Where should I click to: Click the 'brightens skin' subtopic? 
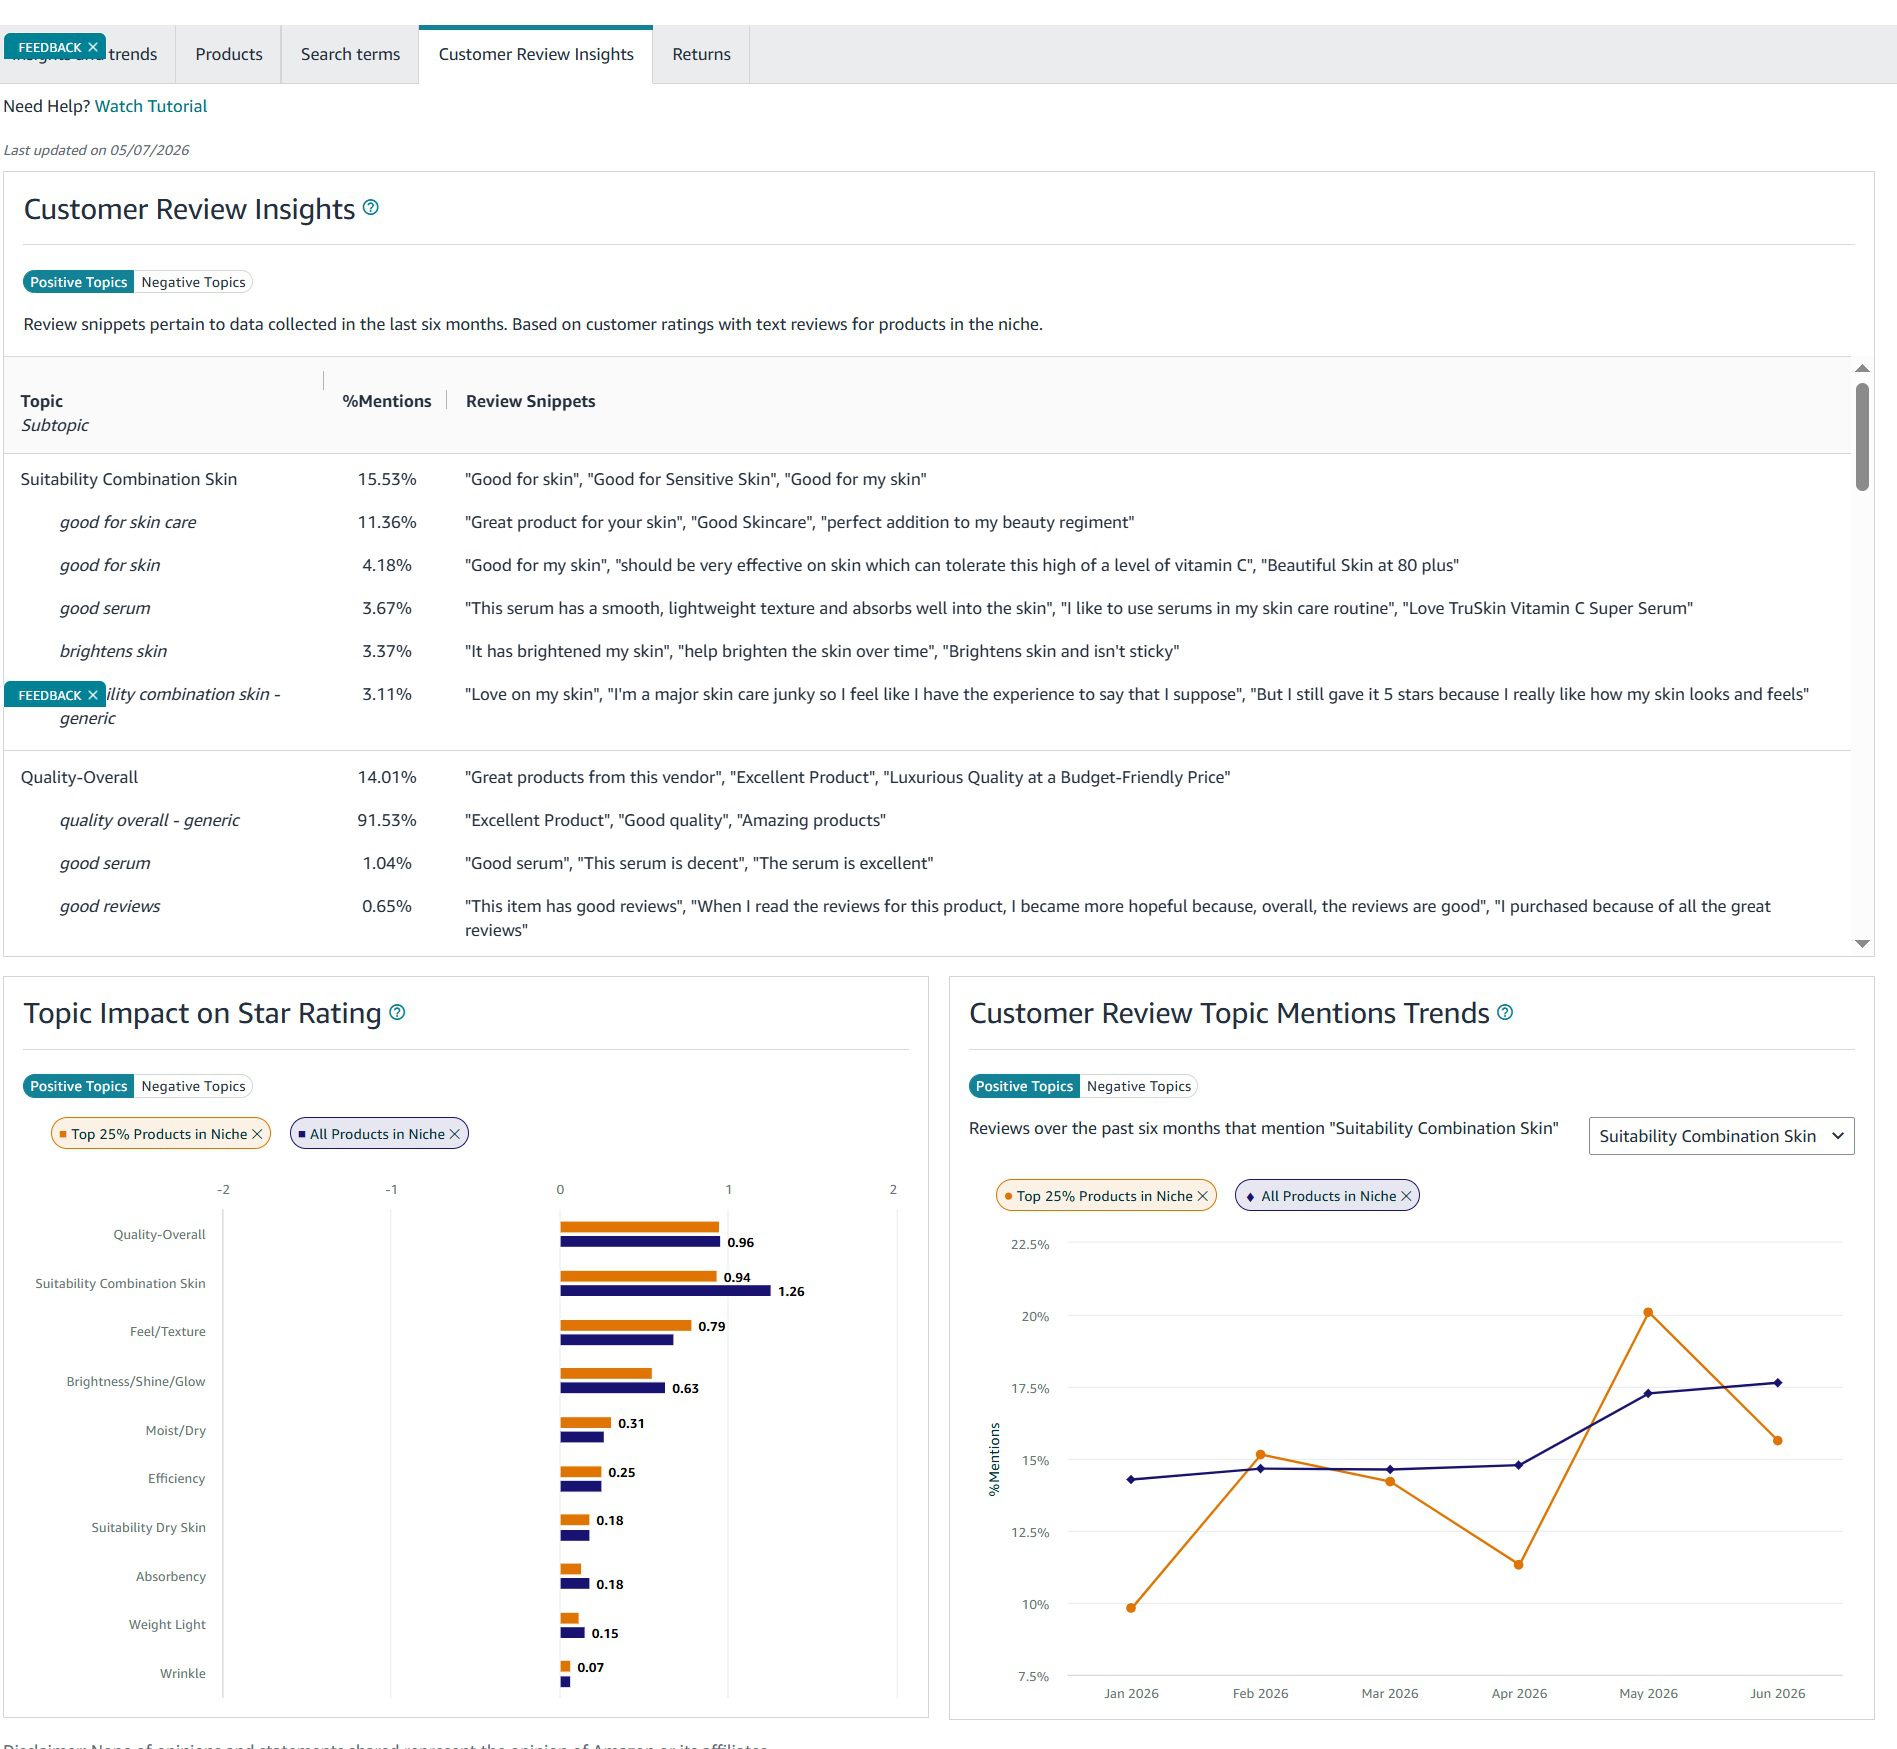point(113,651)
